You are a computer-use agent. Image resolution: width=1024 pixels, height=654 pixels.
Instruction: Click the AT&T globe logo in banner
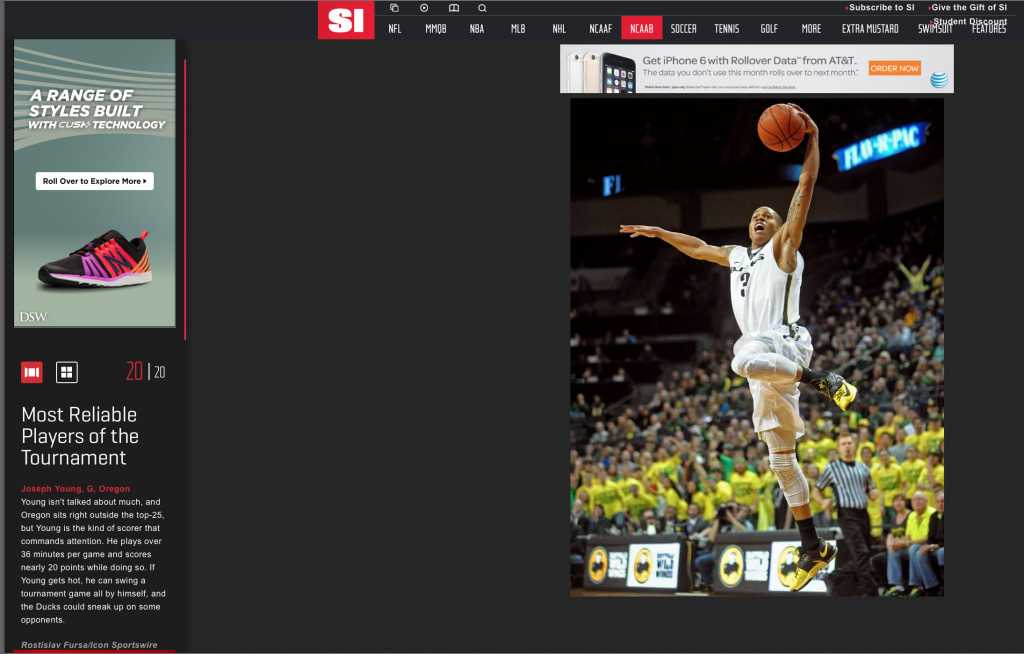pyautogui.click(x=938, y=79)
